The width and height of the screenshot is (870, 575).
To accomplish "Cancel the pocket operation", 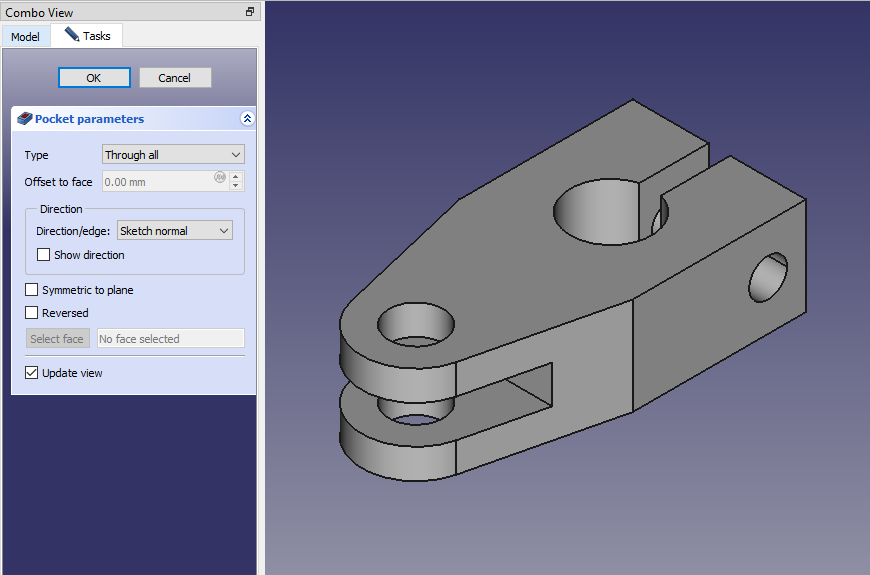I will coord(174,78).
